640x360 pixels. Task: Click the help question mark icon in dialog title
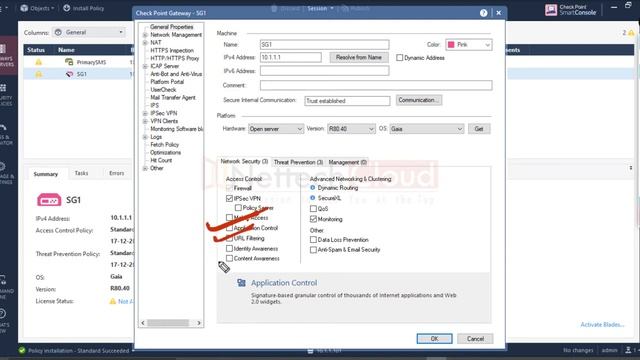click(x=484, y=13)
